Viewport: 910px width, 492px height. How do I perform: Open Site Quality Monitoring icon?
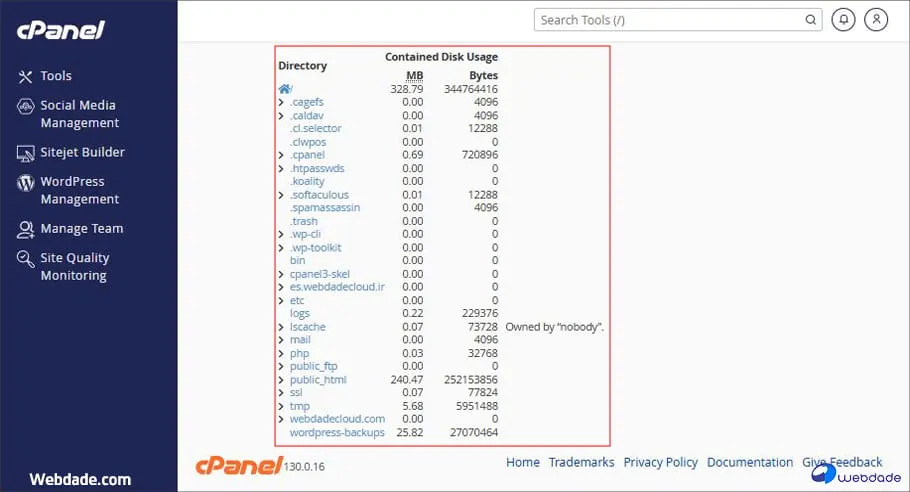[x=25, y=258]
